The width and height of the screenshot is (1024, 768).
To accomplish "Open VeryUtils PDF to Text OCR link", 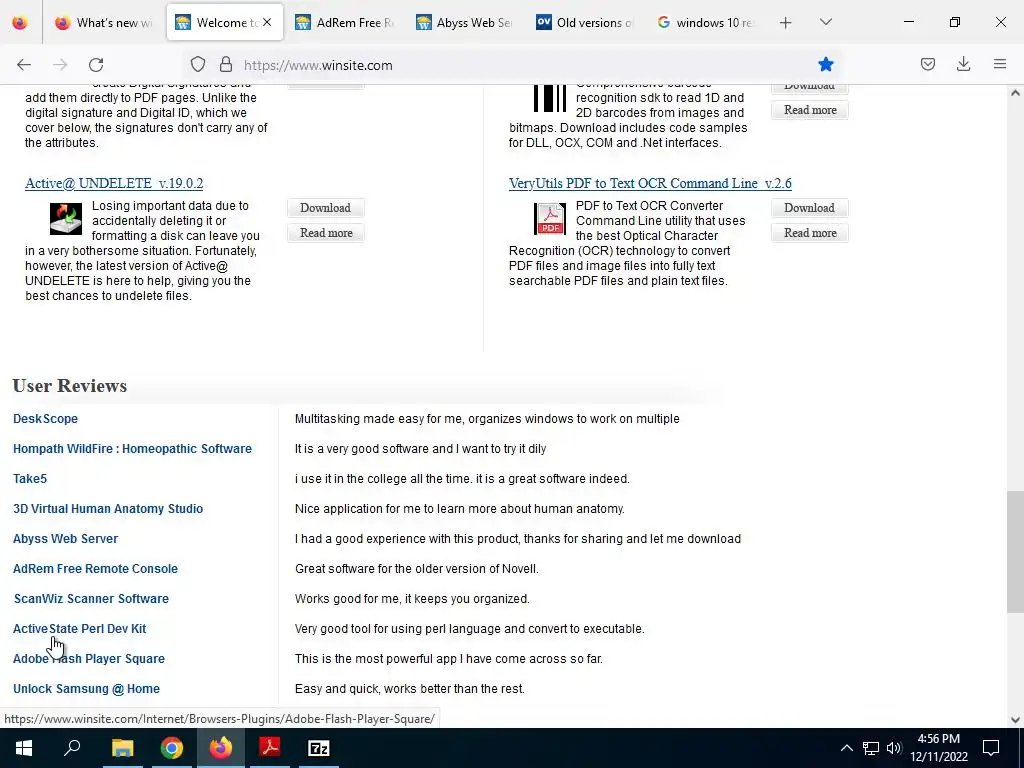I will tap(650, 184).
